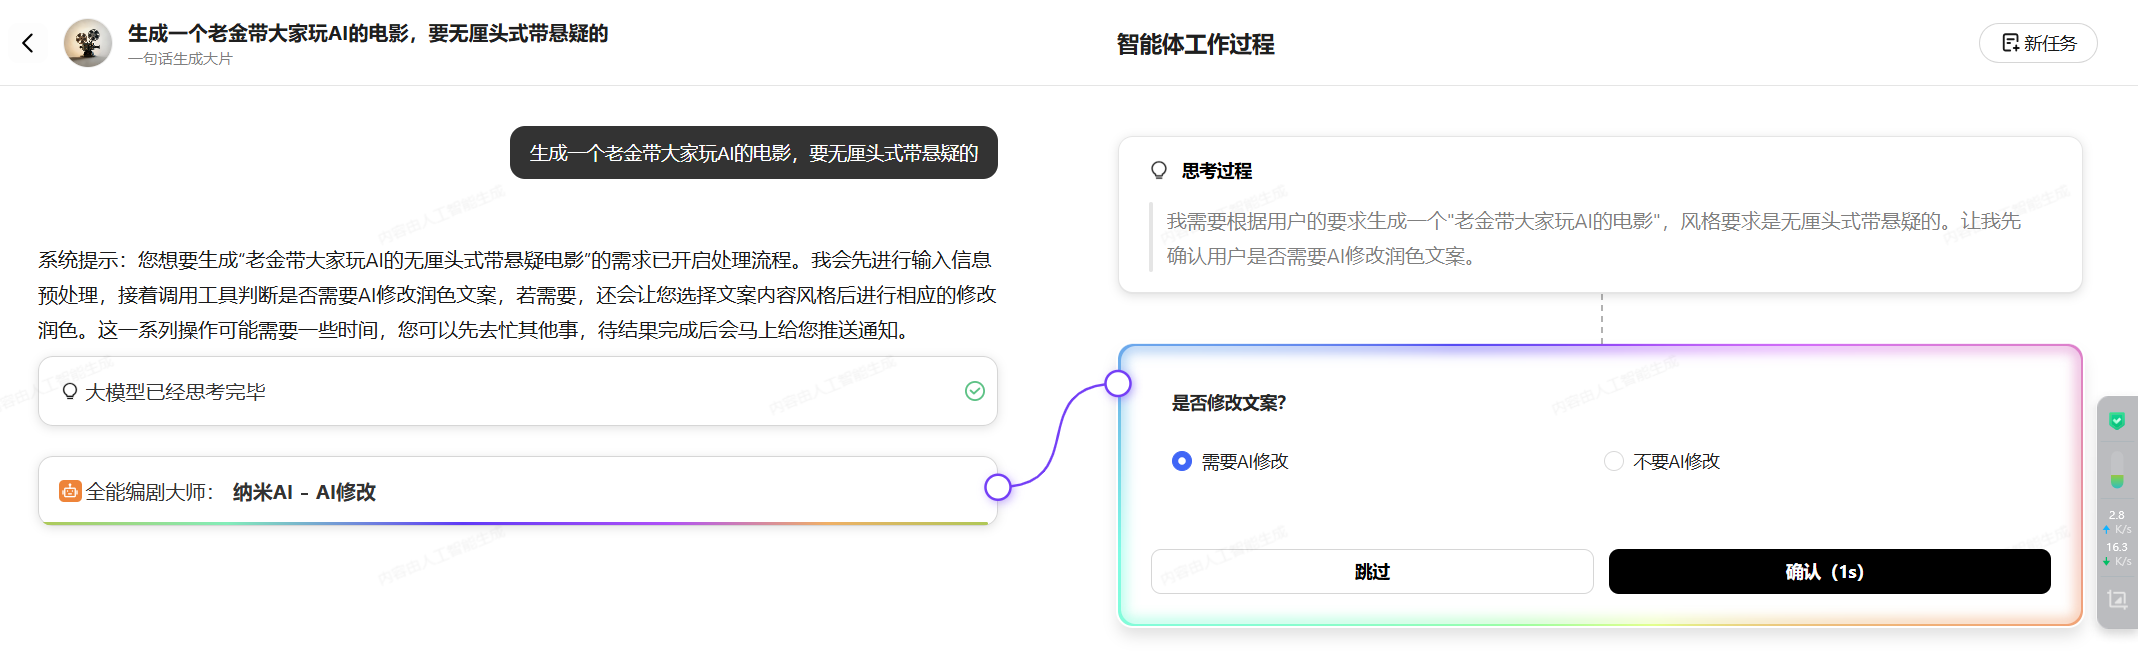Open the agent avatar thumbnail in header
This screenshot has height=665, width=2138.
[x=88, y=43]
